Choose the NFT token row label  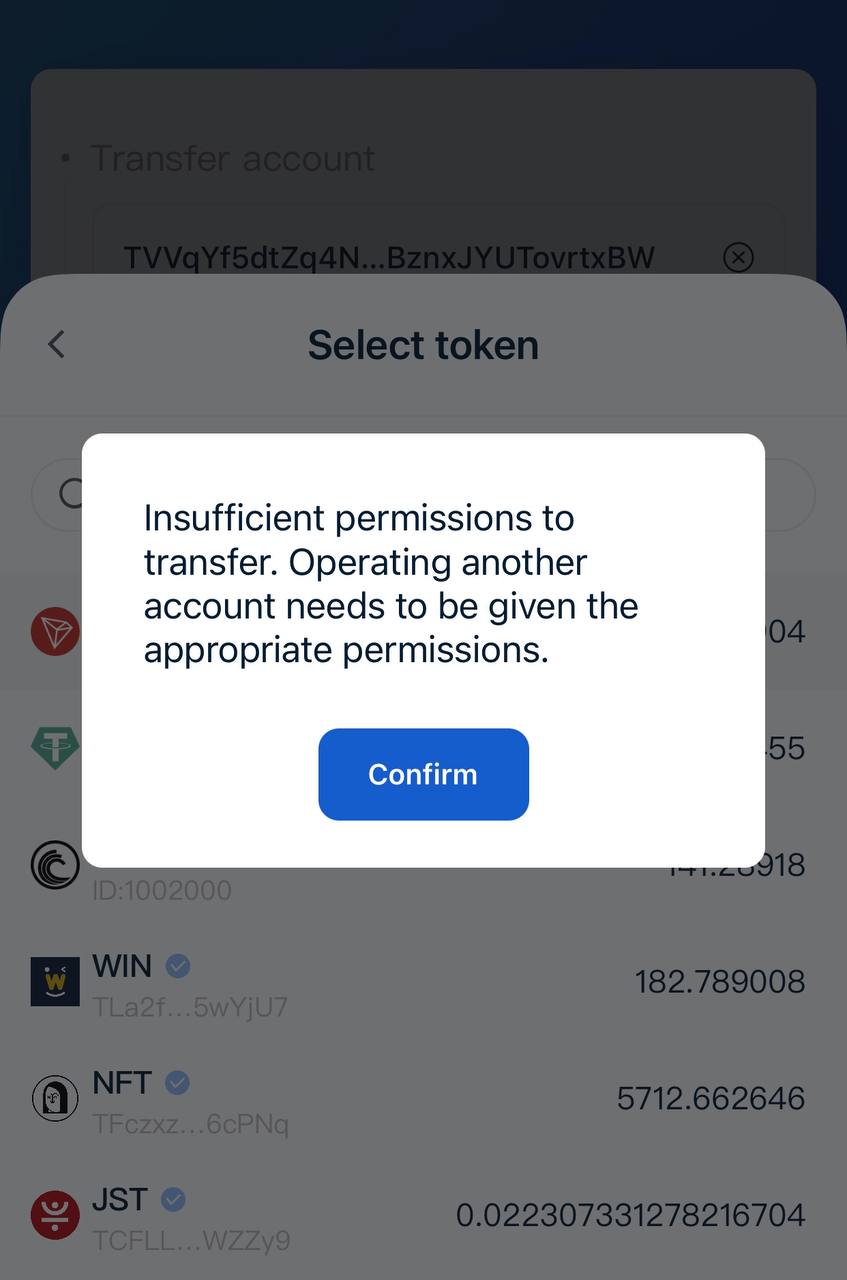tap(122, 1082)
